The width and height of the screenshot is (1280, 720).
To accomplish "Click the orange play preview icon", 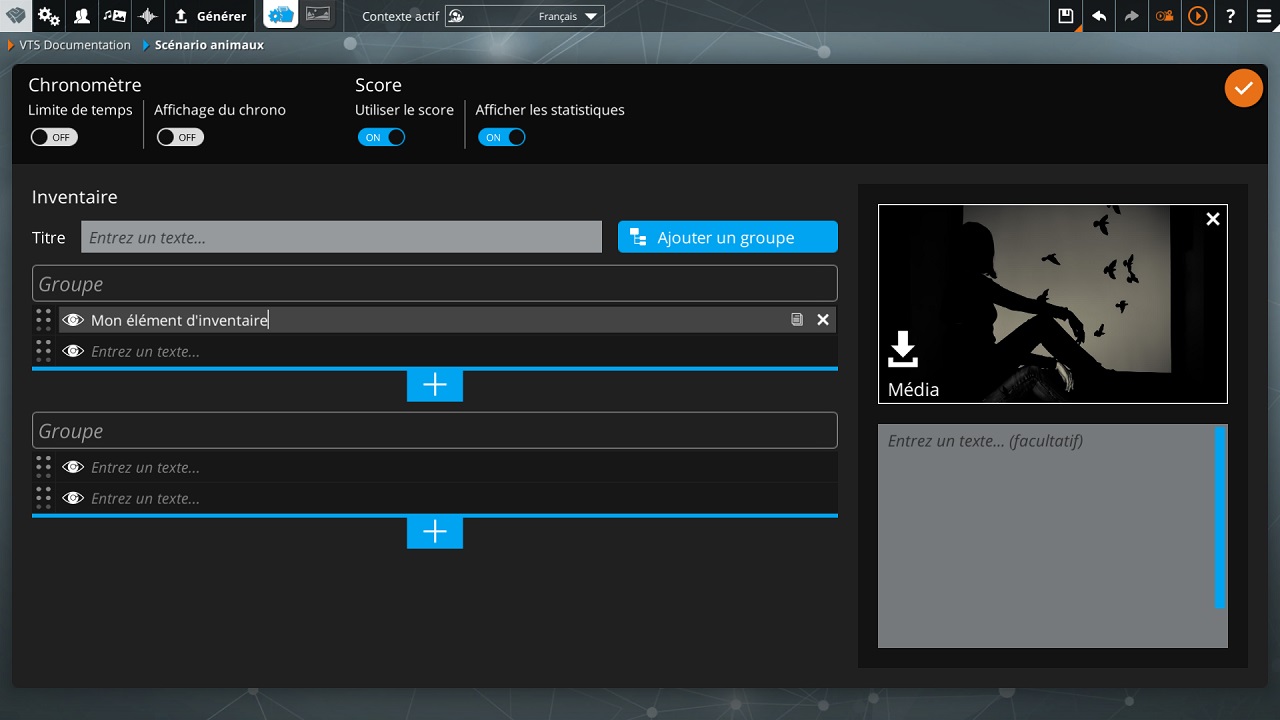I will point(1198,15).
